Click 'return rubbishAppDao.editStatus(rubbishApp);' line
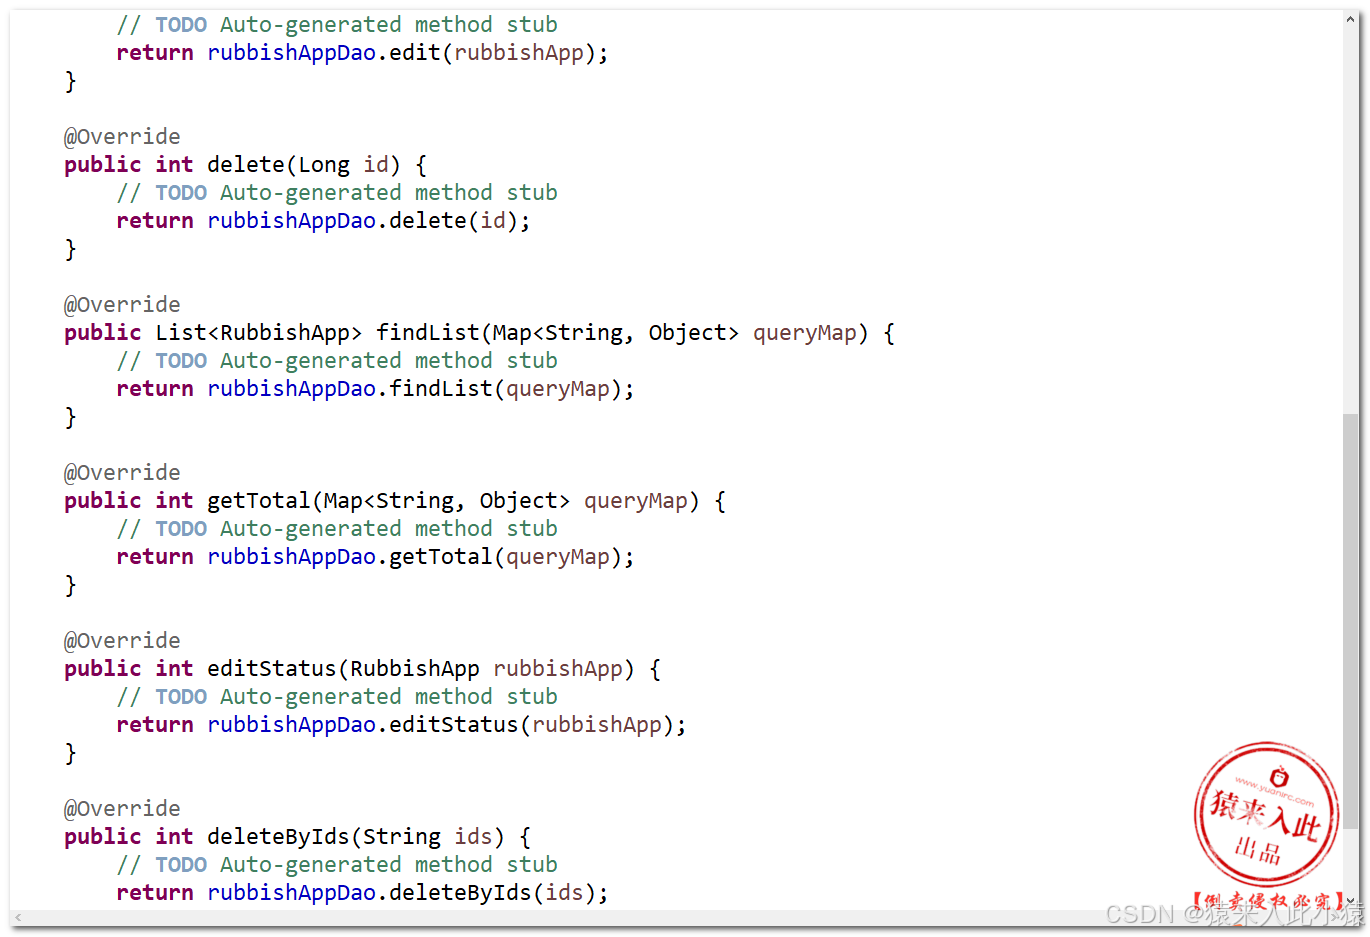Screen dimensions: 1370x937 [x=401, y=725]
